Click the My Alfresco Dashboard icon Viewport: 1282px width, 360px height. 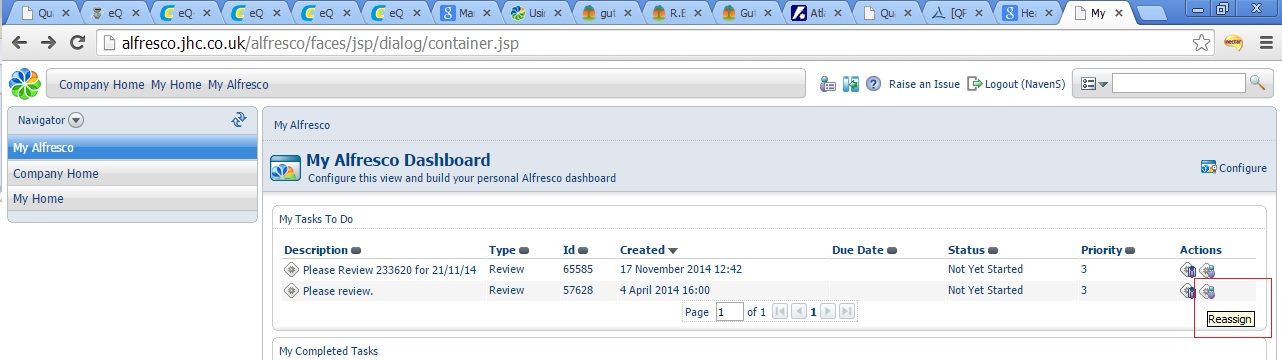[286, 168]
